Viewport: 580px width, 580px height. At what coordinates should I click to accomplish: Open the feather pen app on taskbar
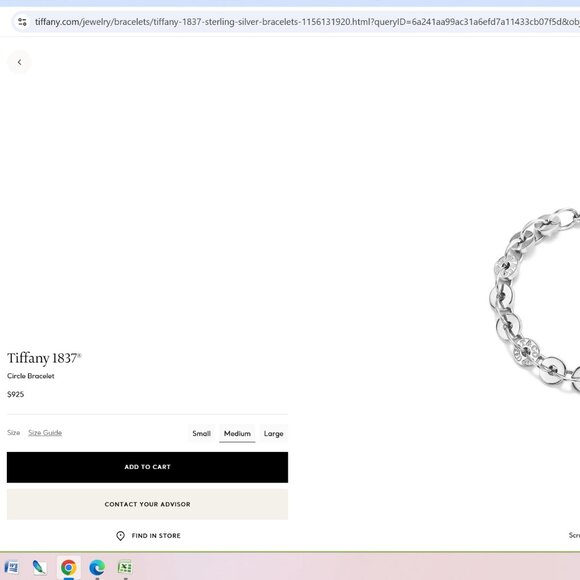point(40,567)
